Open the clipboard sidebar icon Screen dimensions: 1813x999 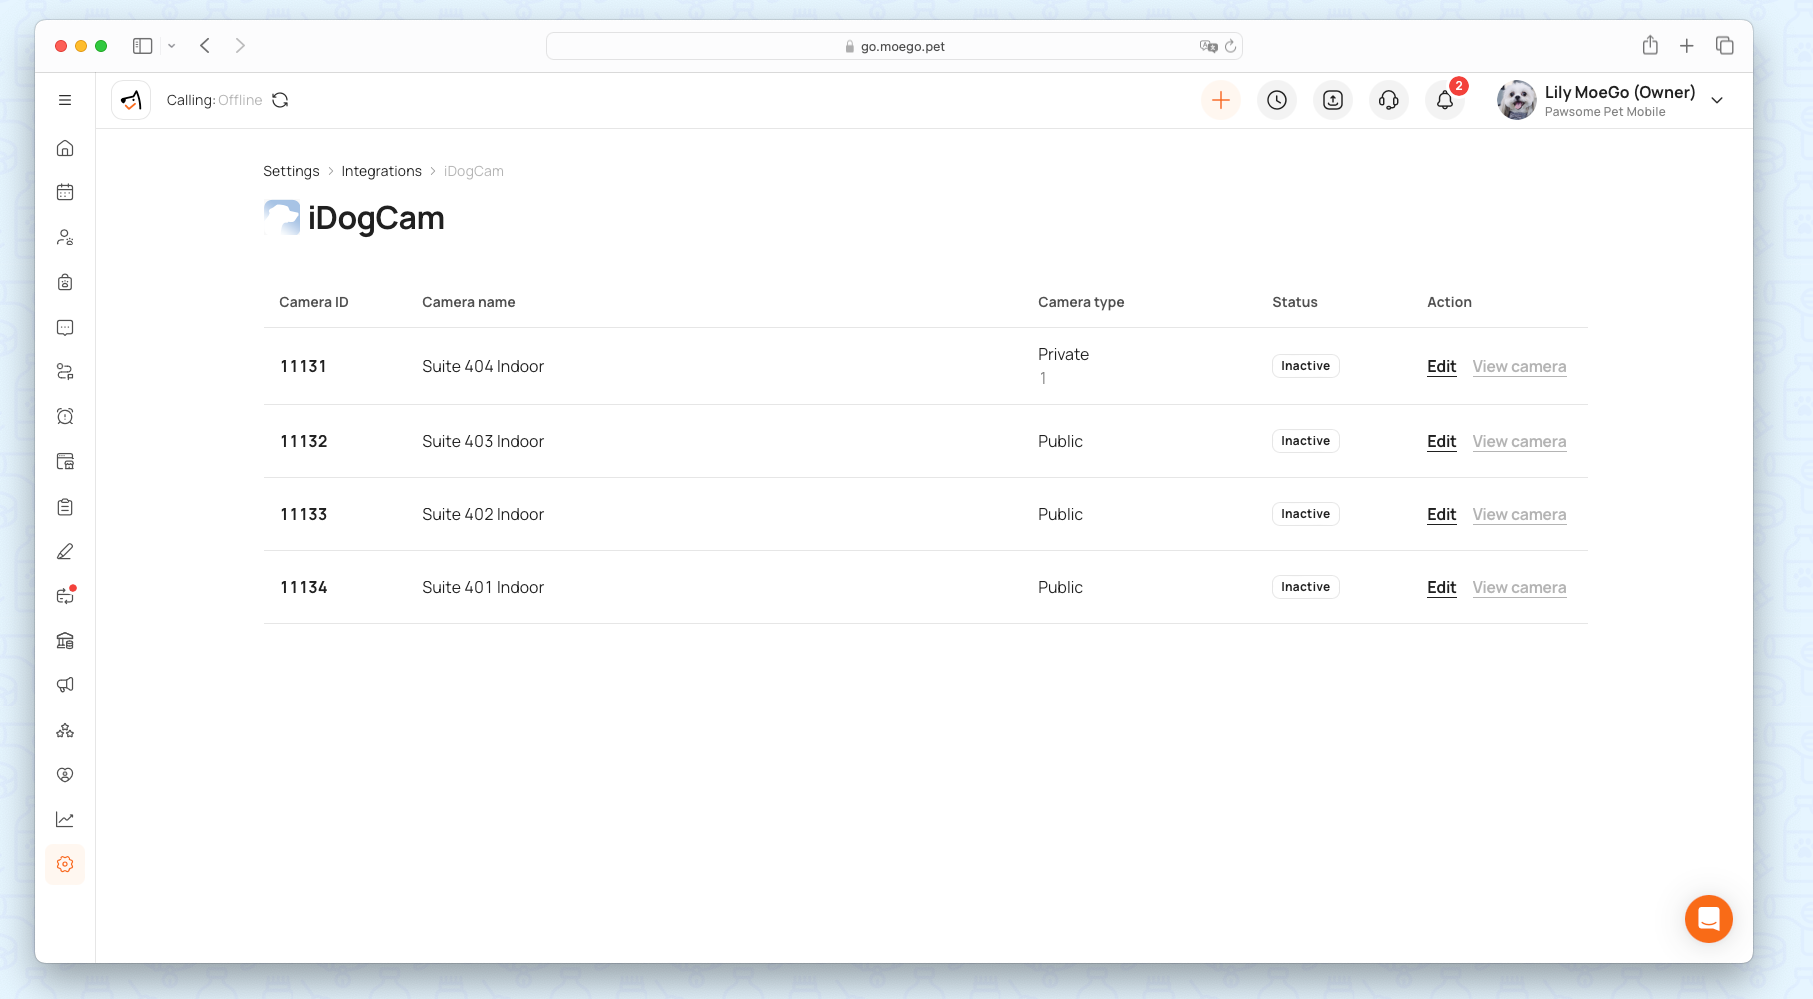pos(65,507)
